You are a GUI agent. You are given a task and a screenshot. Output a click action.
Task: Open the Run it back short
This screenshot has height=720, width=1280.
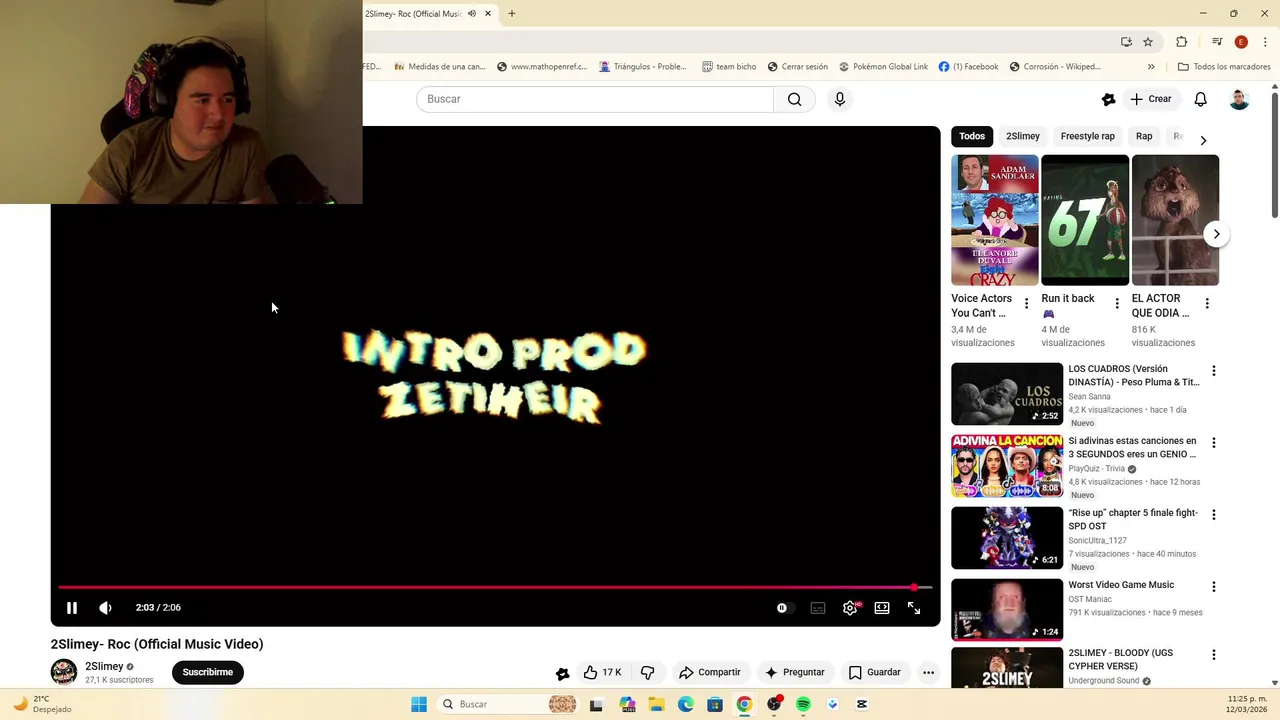click(x=1085, y=220)
